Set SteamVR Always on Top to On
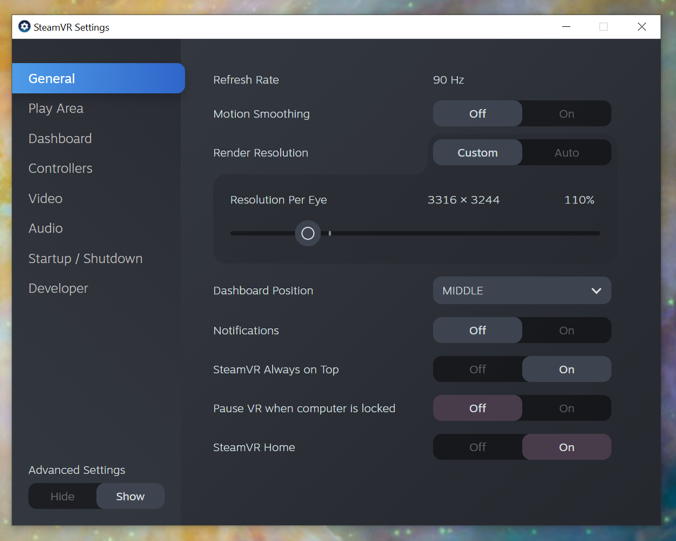Screen dimensions: 676x541 566,369
